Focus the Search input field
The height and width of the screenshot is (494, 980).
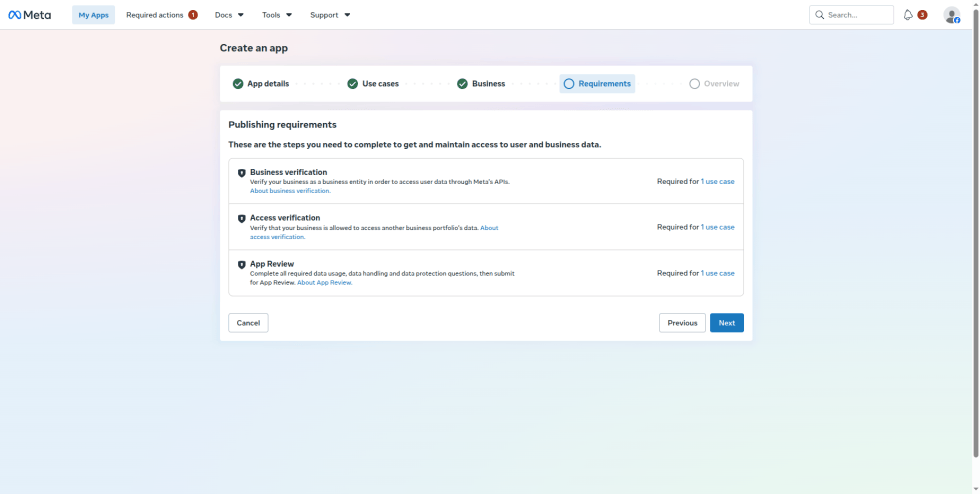851,15
